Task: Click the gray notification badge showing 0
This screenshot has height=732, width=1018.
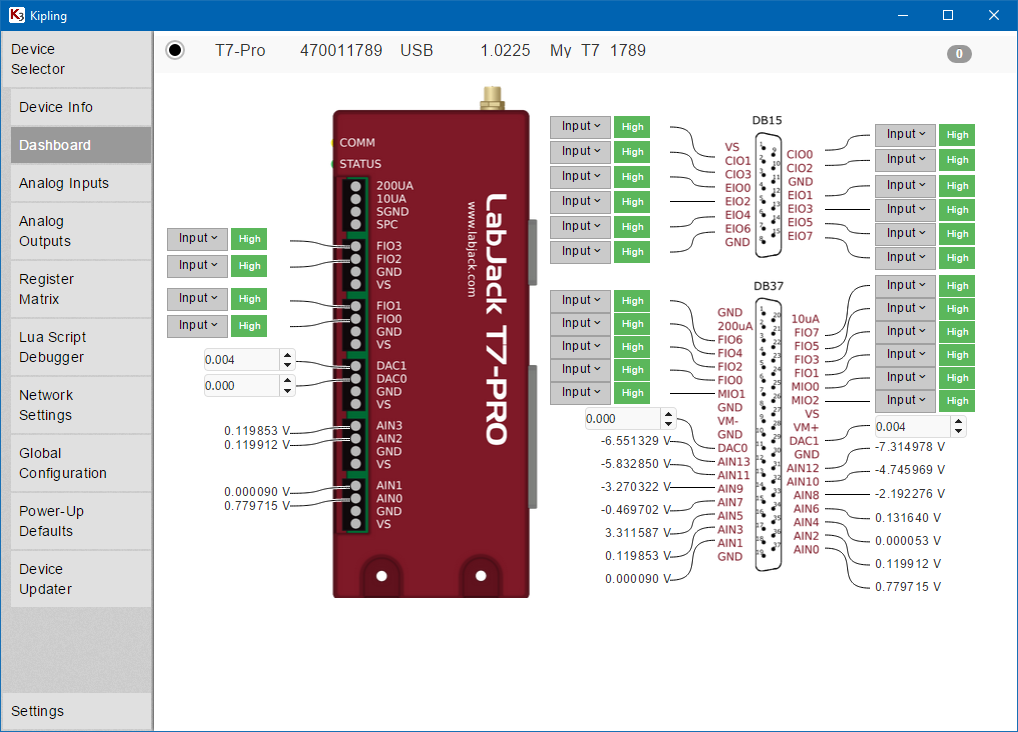Action: pyautogui.click(x=959, y=54)
